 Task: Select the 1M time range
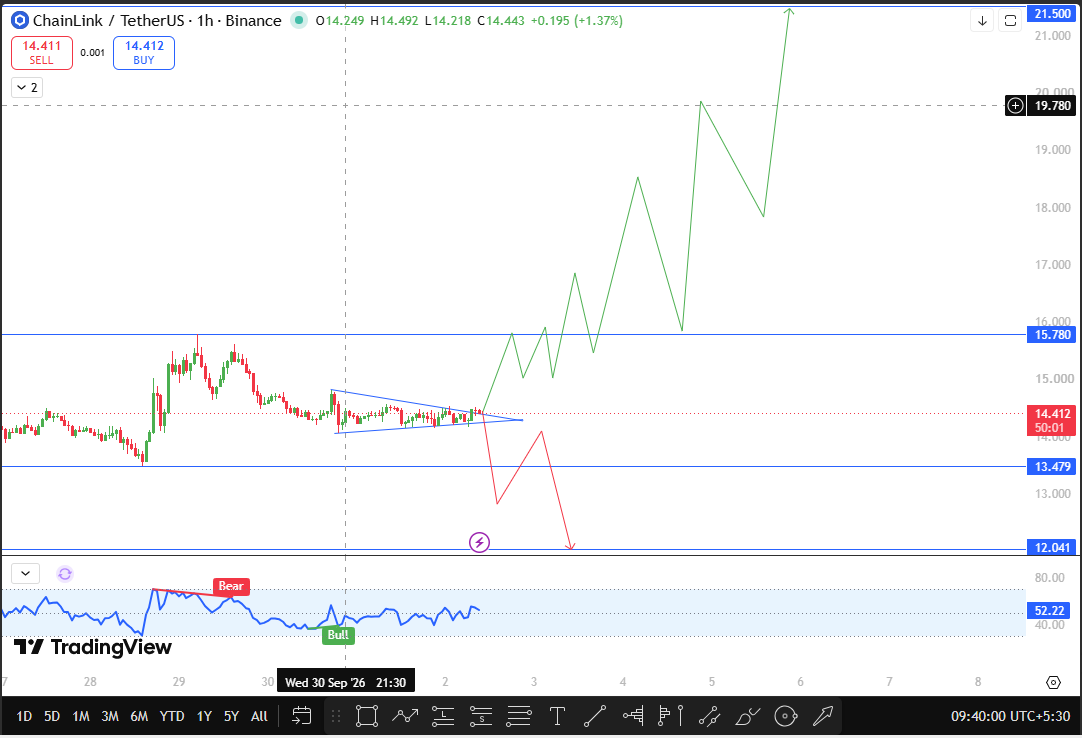pyautogui.click(x=81, y=716)
